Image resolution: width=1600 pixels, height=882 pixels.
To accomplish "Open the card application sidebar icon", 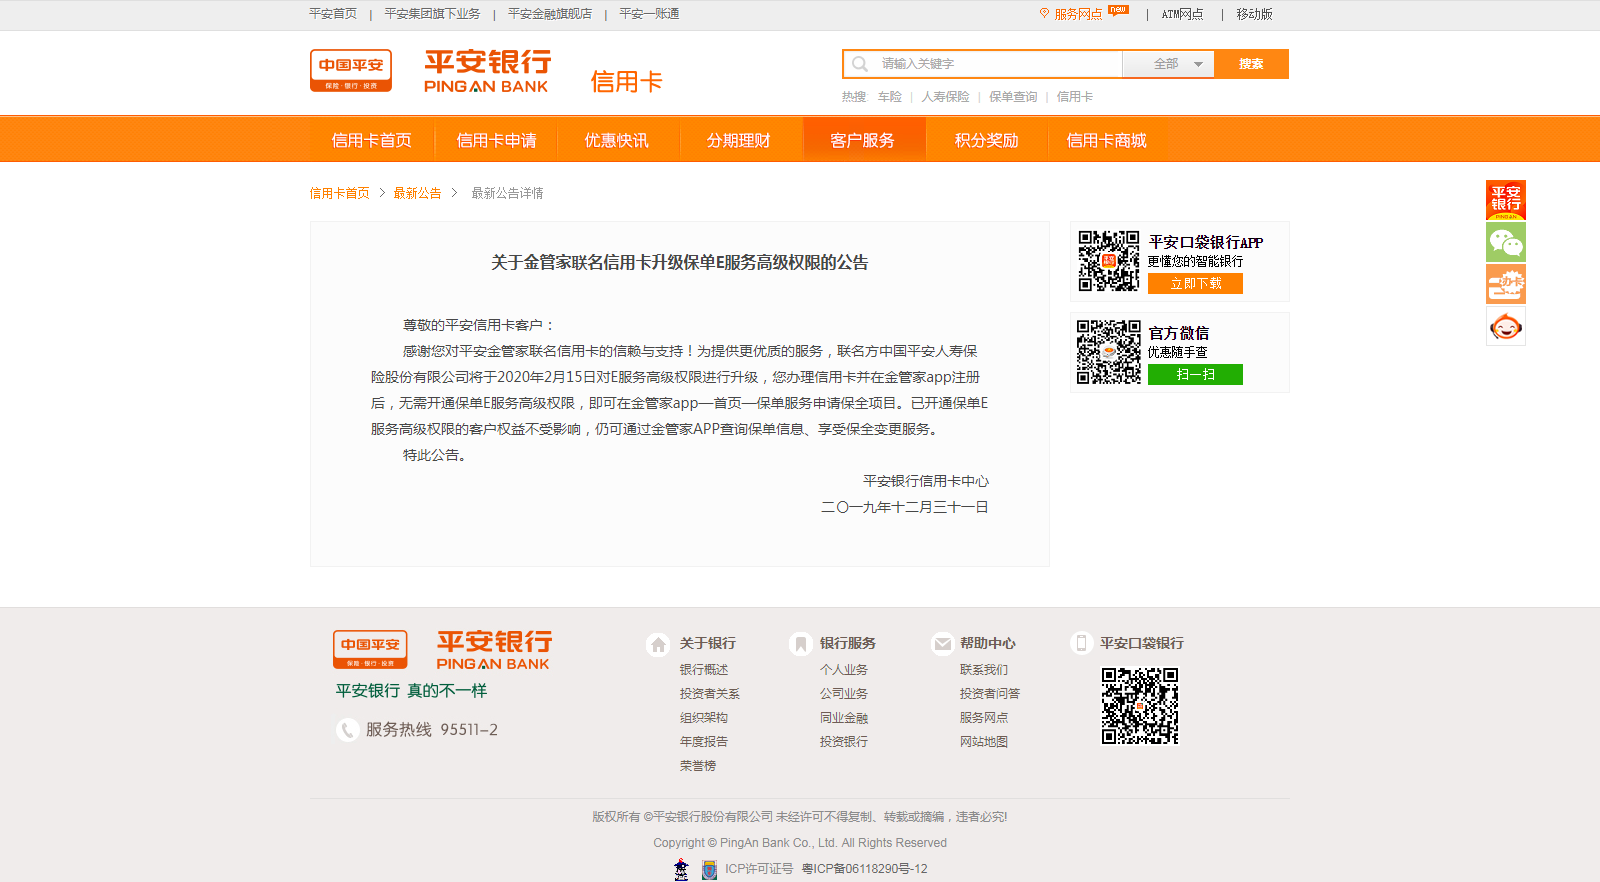I will pos(1506,284).
